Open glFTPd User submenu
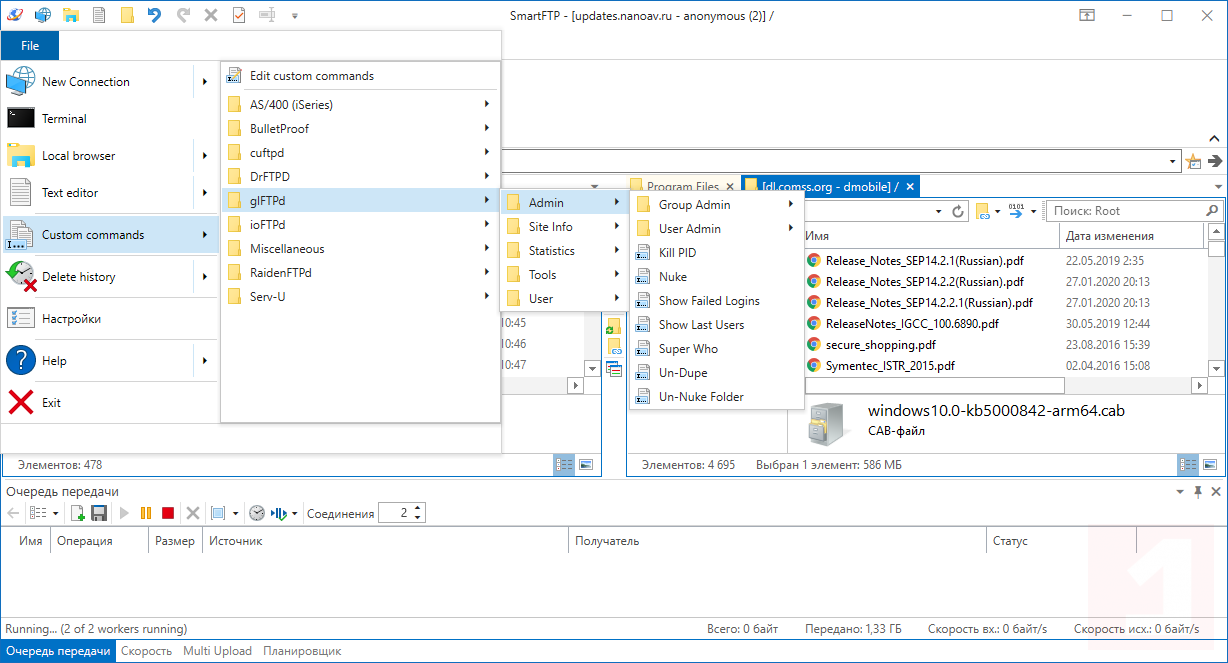Viewport: 1228px width, 663px height. point(564,299)
